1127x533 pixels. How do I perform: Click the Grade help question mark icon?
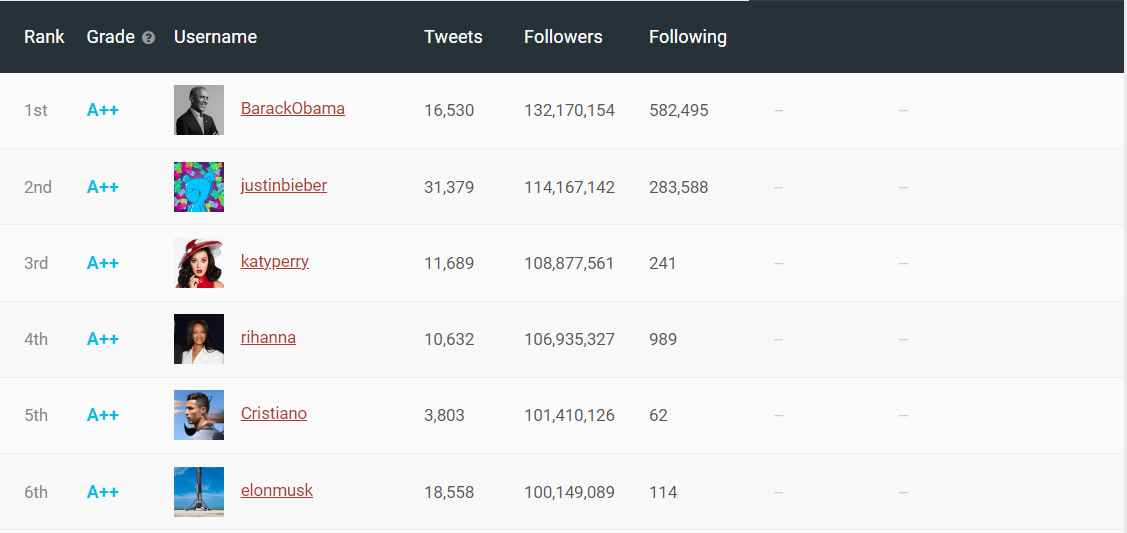149,38
